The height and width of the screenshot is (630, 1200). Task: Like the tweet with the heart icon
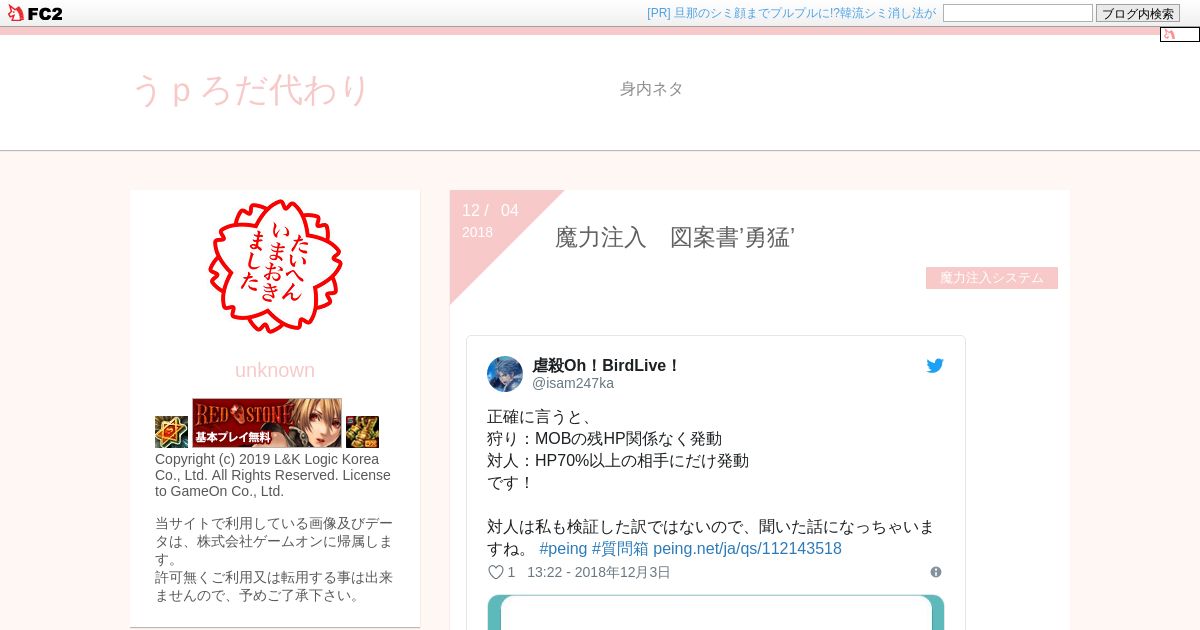pyautogui.click(x=496, y=572)
